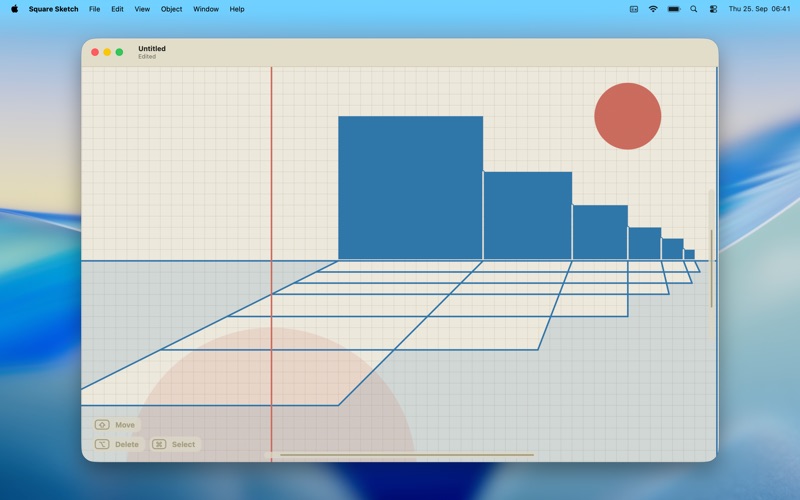Viewport: 800px width, 500px height.
Task: Zoom the window with the green button
Action: click(x=119, y=52)
